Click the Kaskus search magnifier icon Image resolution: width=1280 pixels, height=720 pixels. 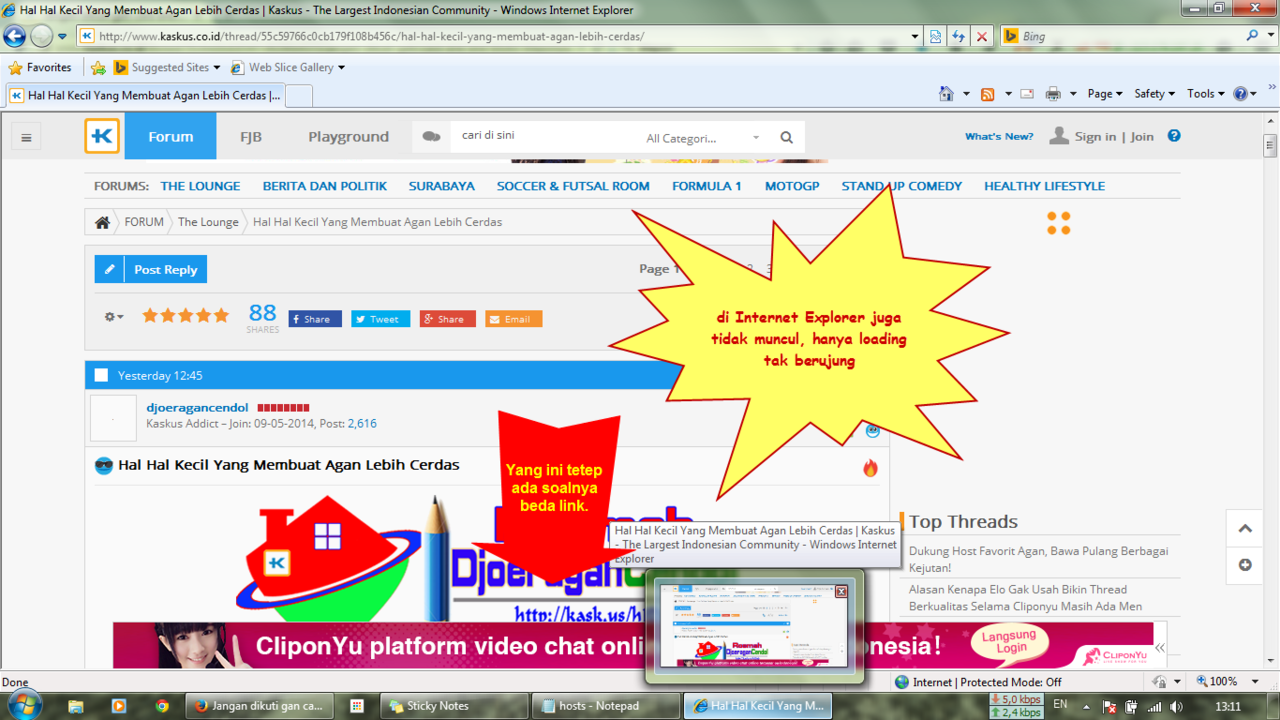tap(787, 138)
